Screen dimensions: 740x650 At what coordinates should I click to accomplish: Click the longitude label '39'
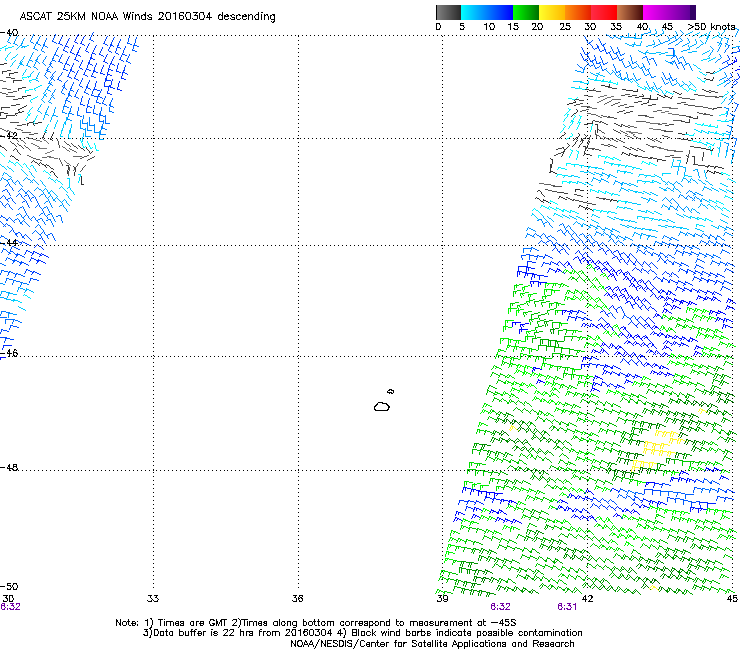click(x=442, y=599)
